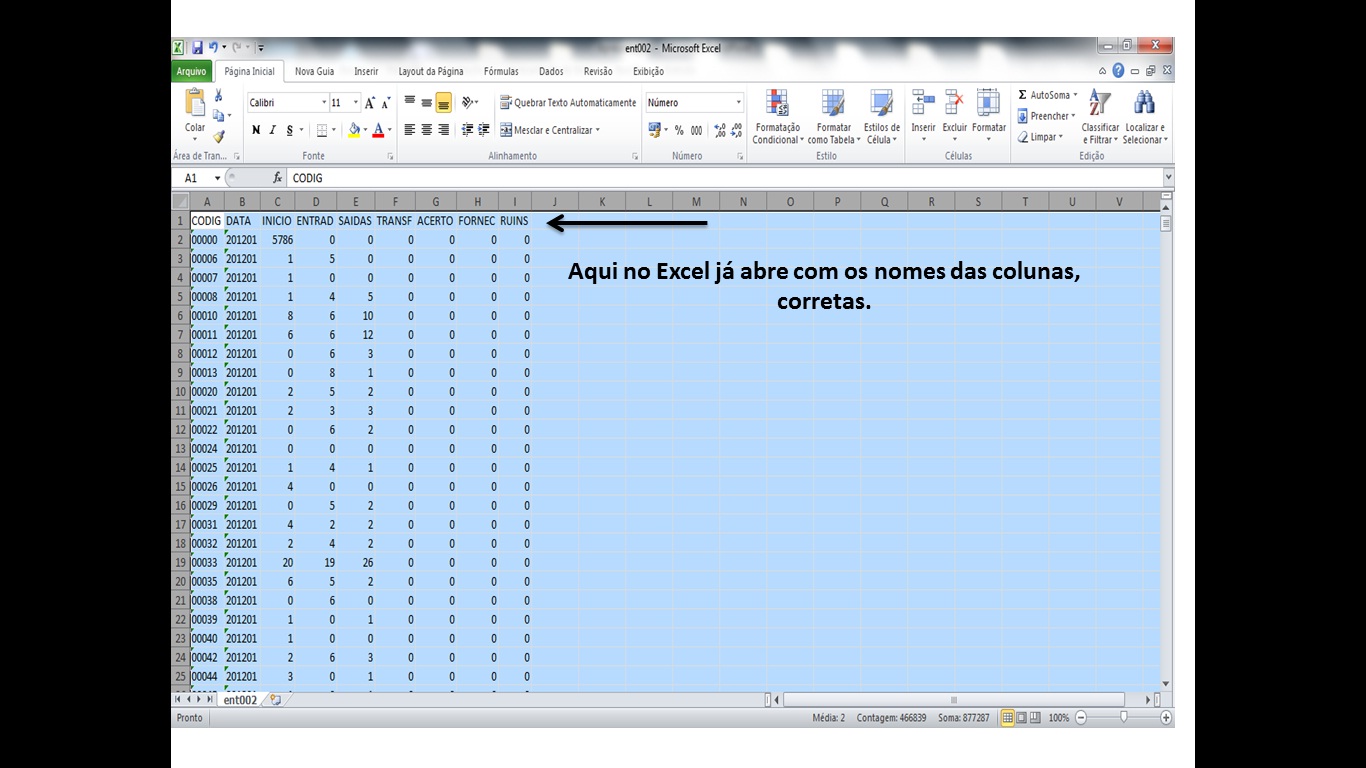
Task: Toggle bold N formatting
Action: point(256,130)
